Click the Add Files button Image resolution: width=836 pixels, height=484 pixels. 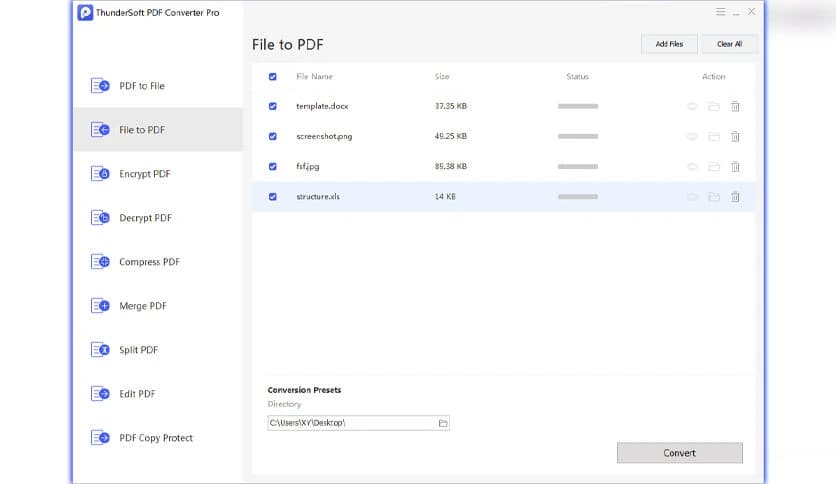coord(669,44)
